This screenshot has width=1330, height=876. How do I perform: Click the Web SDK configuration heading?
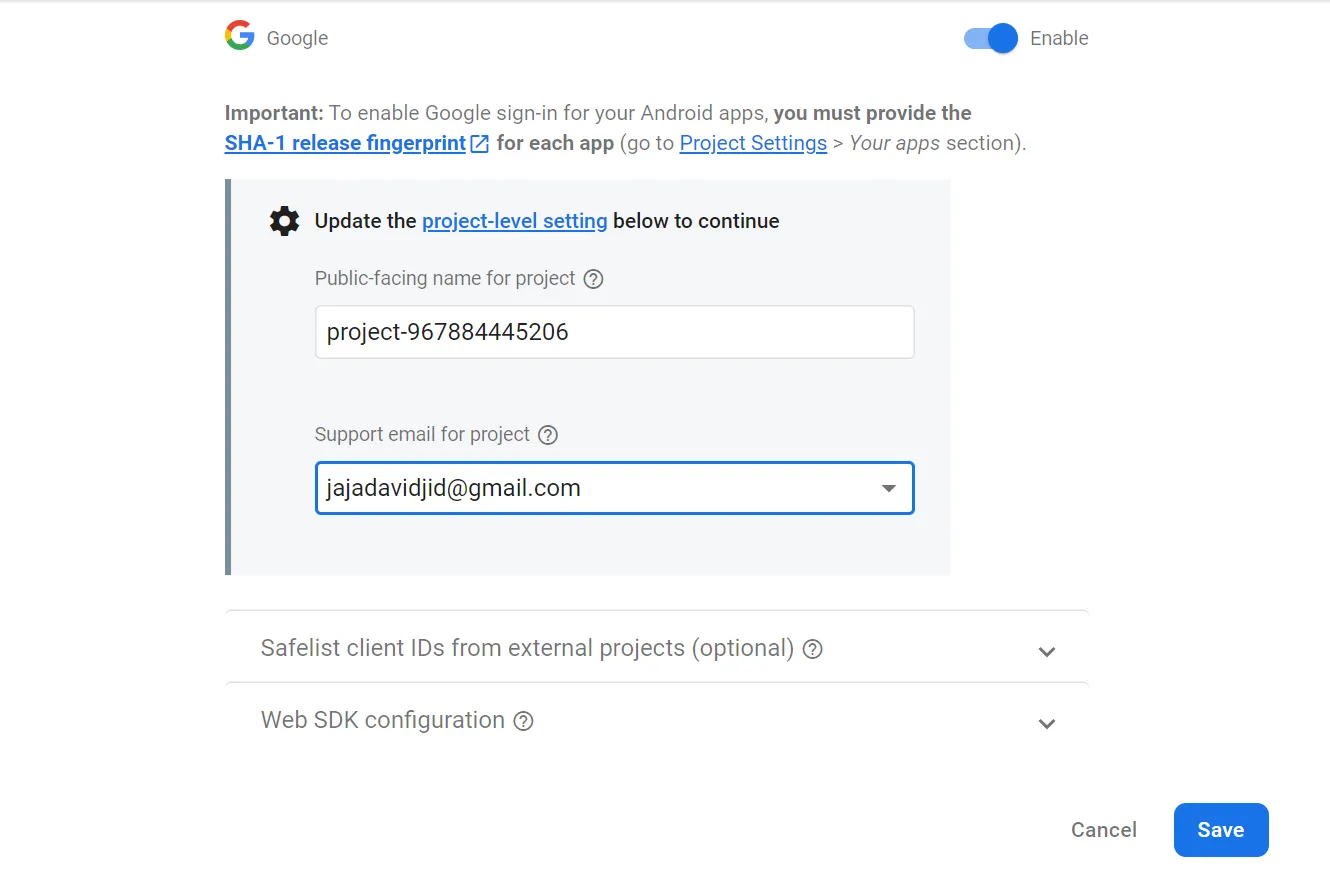(381, 720)
